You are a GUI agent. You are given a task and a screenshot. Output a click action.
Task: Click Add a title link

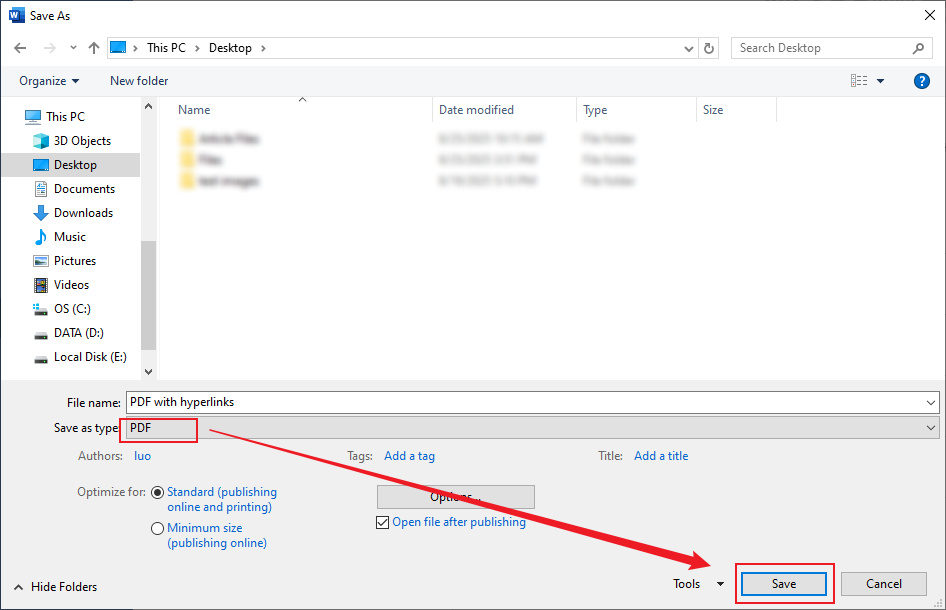coord(661,455)
